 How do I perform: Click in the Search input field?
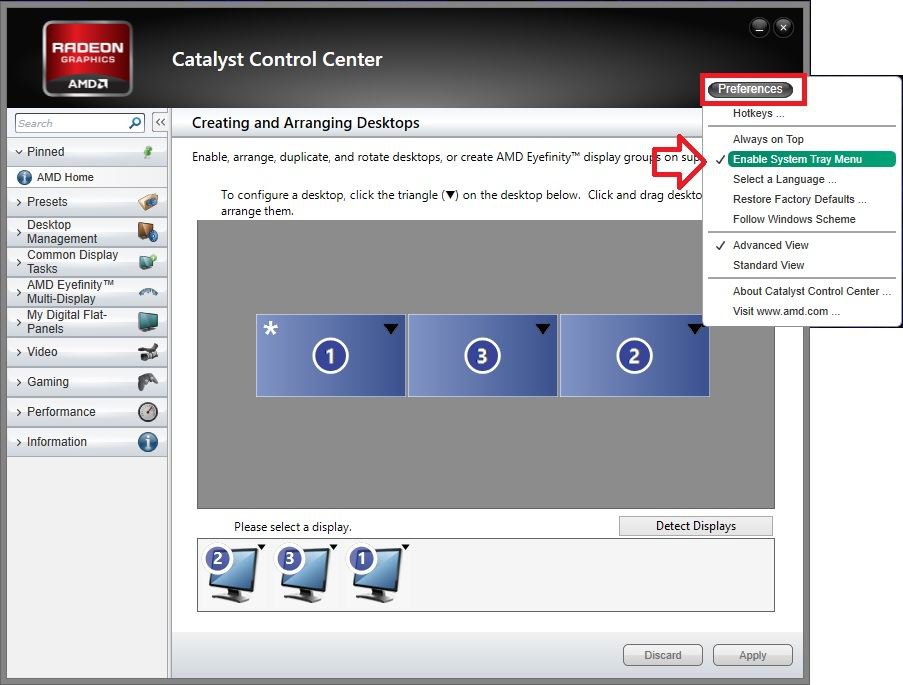[72, 123]
